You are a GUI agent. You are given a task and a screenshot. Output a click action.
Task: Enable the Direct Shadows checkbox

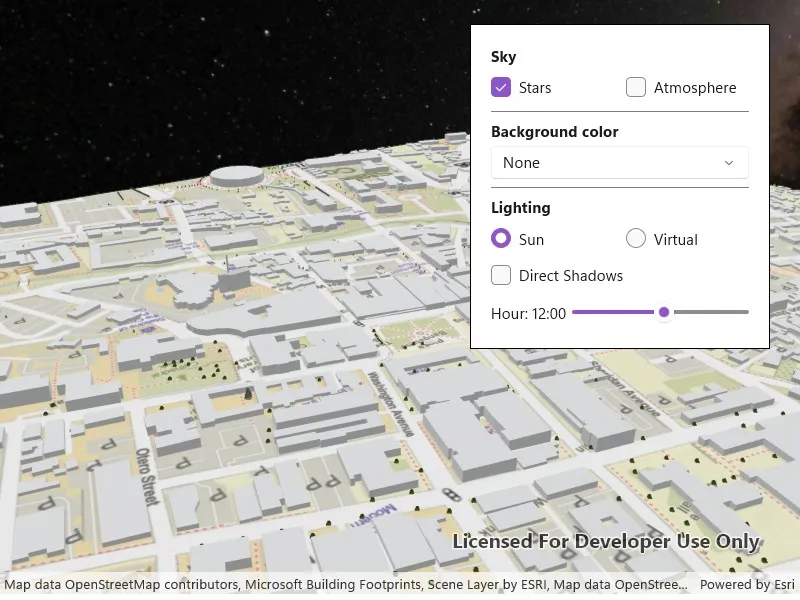tap(501, 275)
